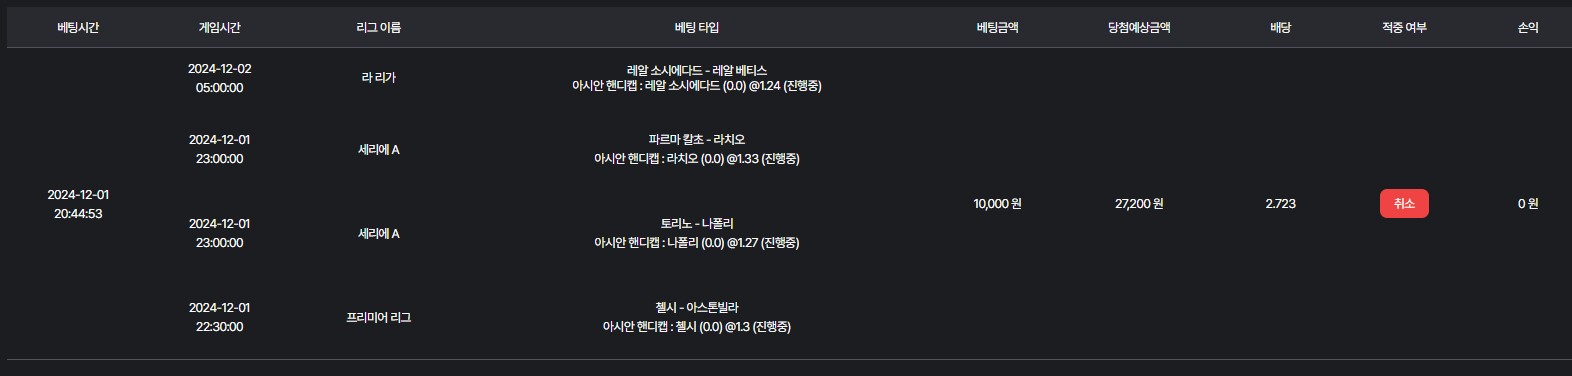Viewport: 1572px width, 376px height.
Task: Select the 손익 column header
Action: [1528, 28]
